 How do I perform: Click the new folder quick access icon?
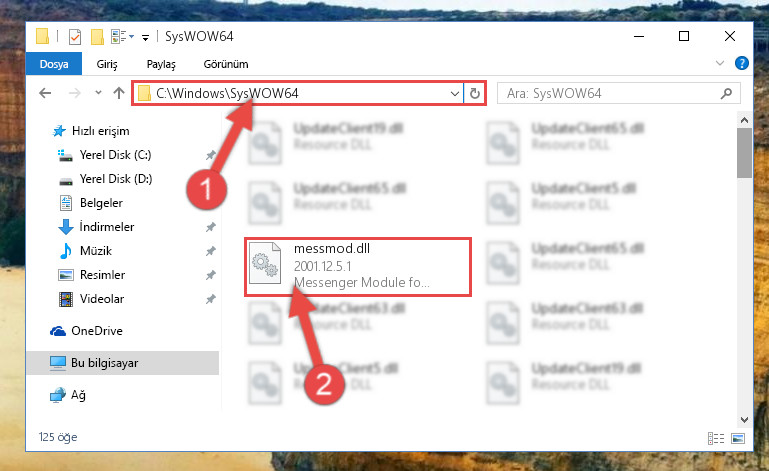pyautogui.click(x=97, y=37)
